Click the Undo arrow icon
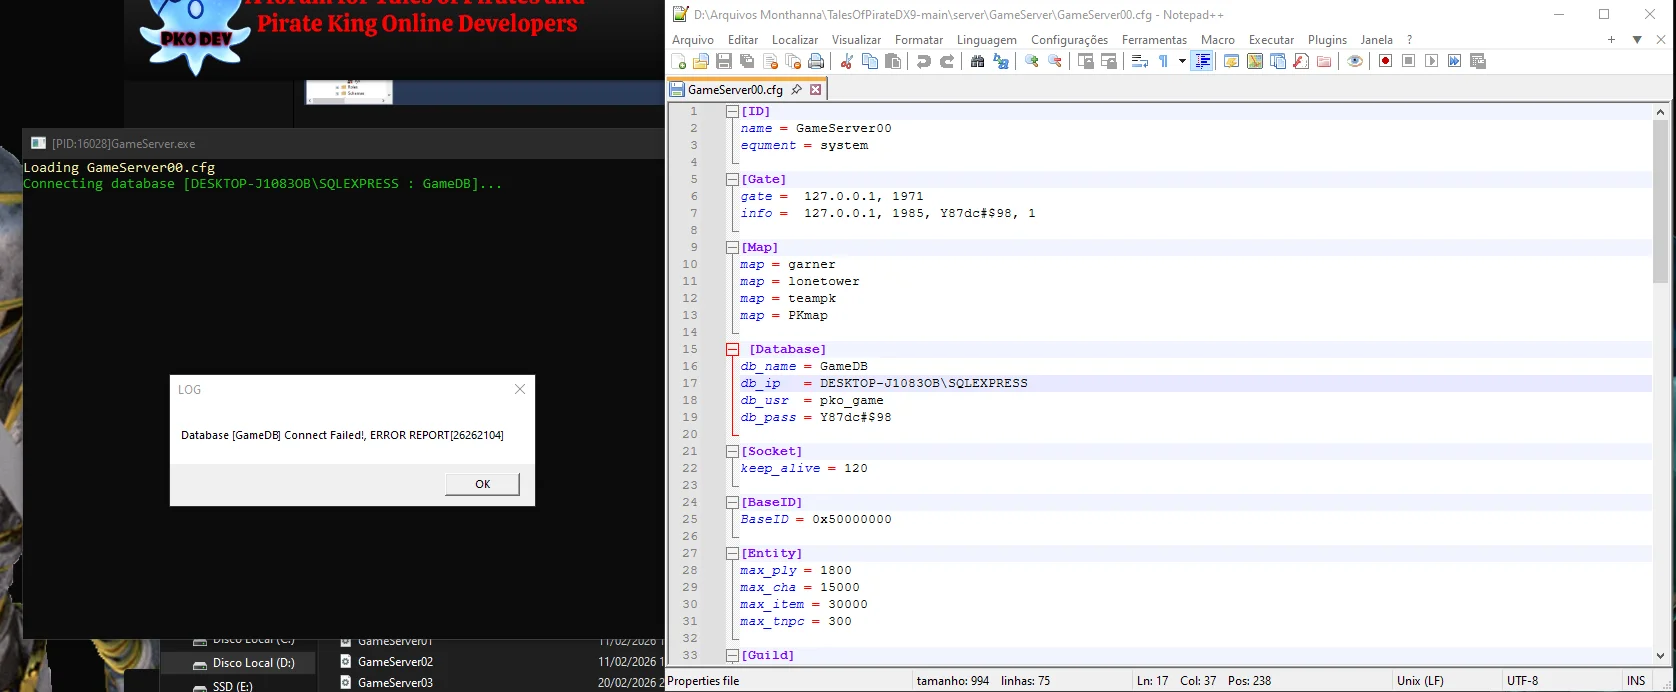1676x692 pixels. click(x=923, y=62)
